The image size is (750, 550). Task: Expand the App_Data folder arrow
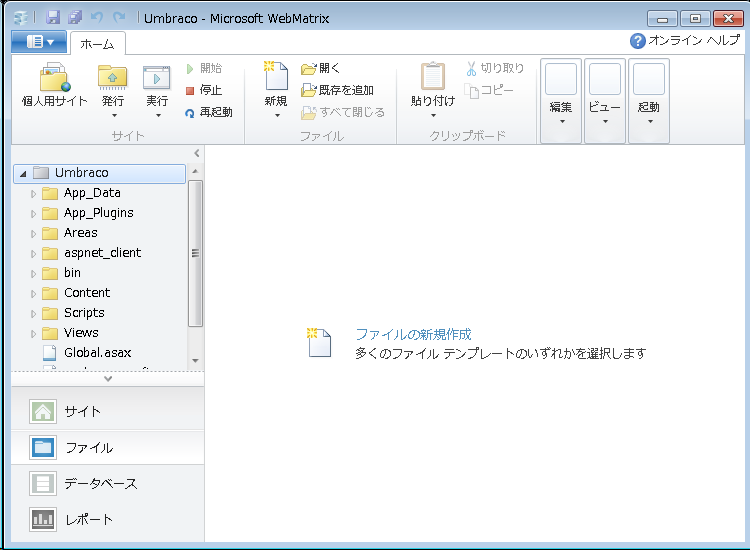pos(33,194)
